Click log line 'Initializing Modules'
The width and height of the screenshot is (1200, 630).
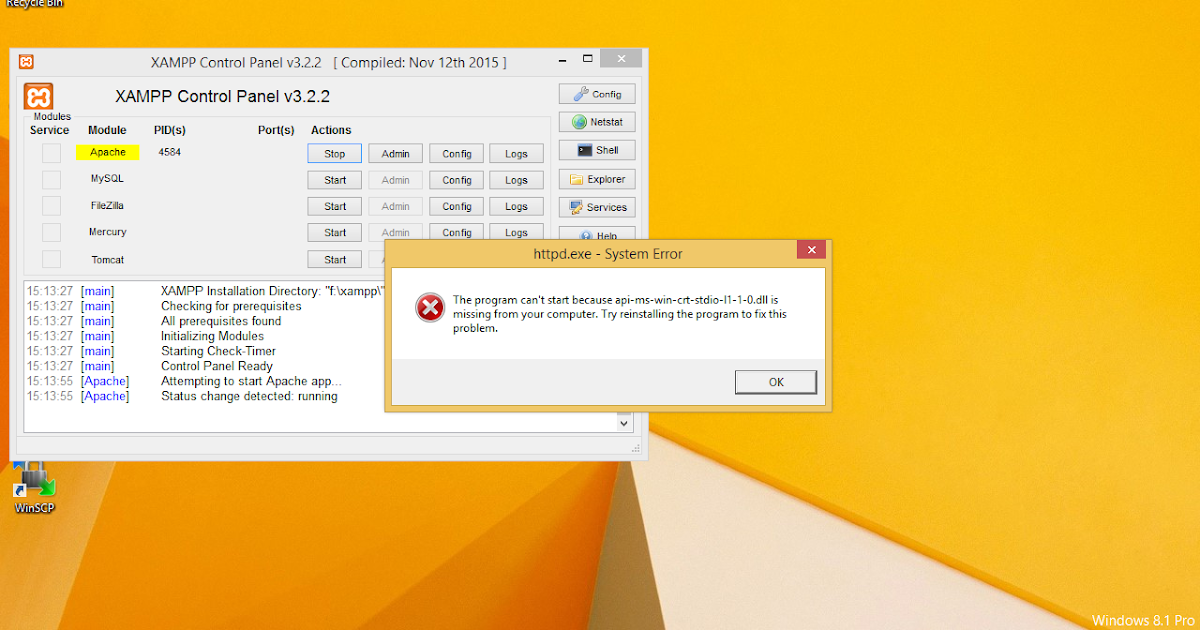coord(212,336)
